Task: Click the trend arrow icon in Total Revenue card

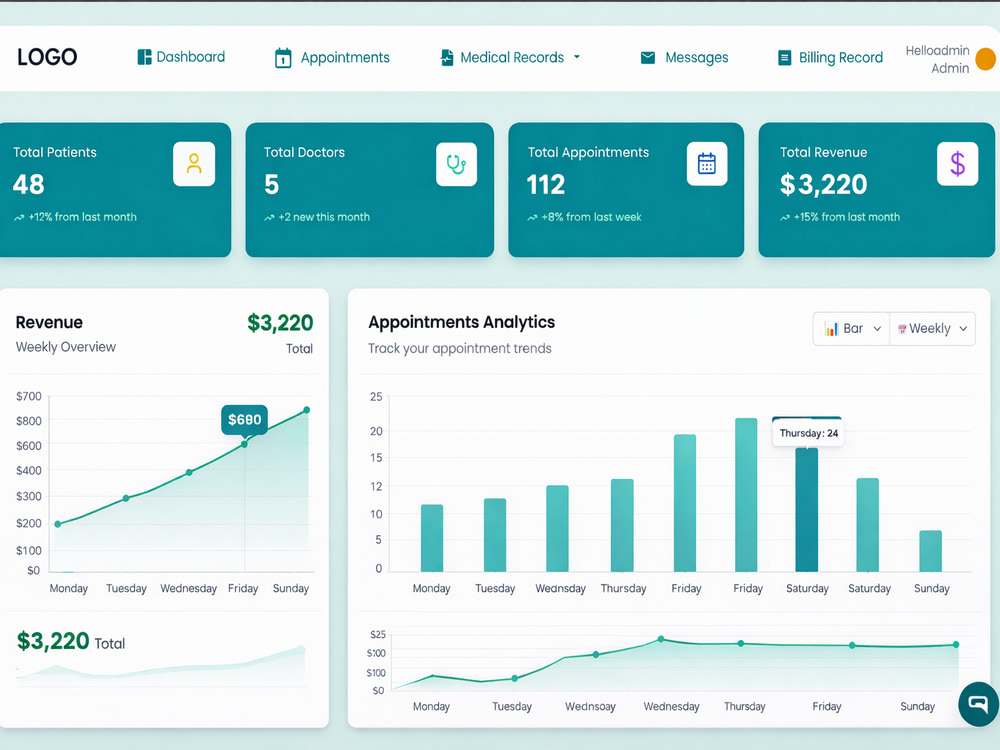Action: click(x=784, y=217)
